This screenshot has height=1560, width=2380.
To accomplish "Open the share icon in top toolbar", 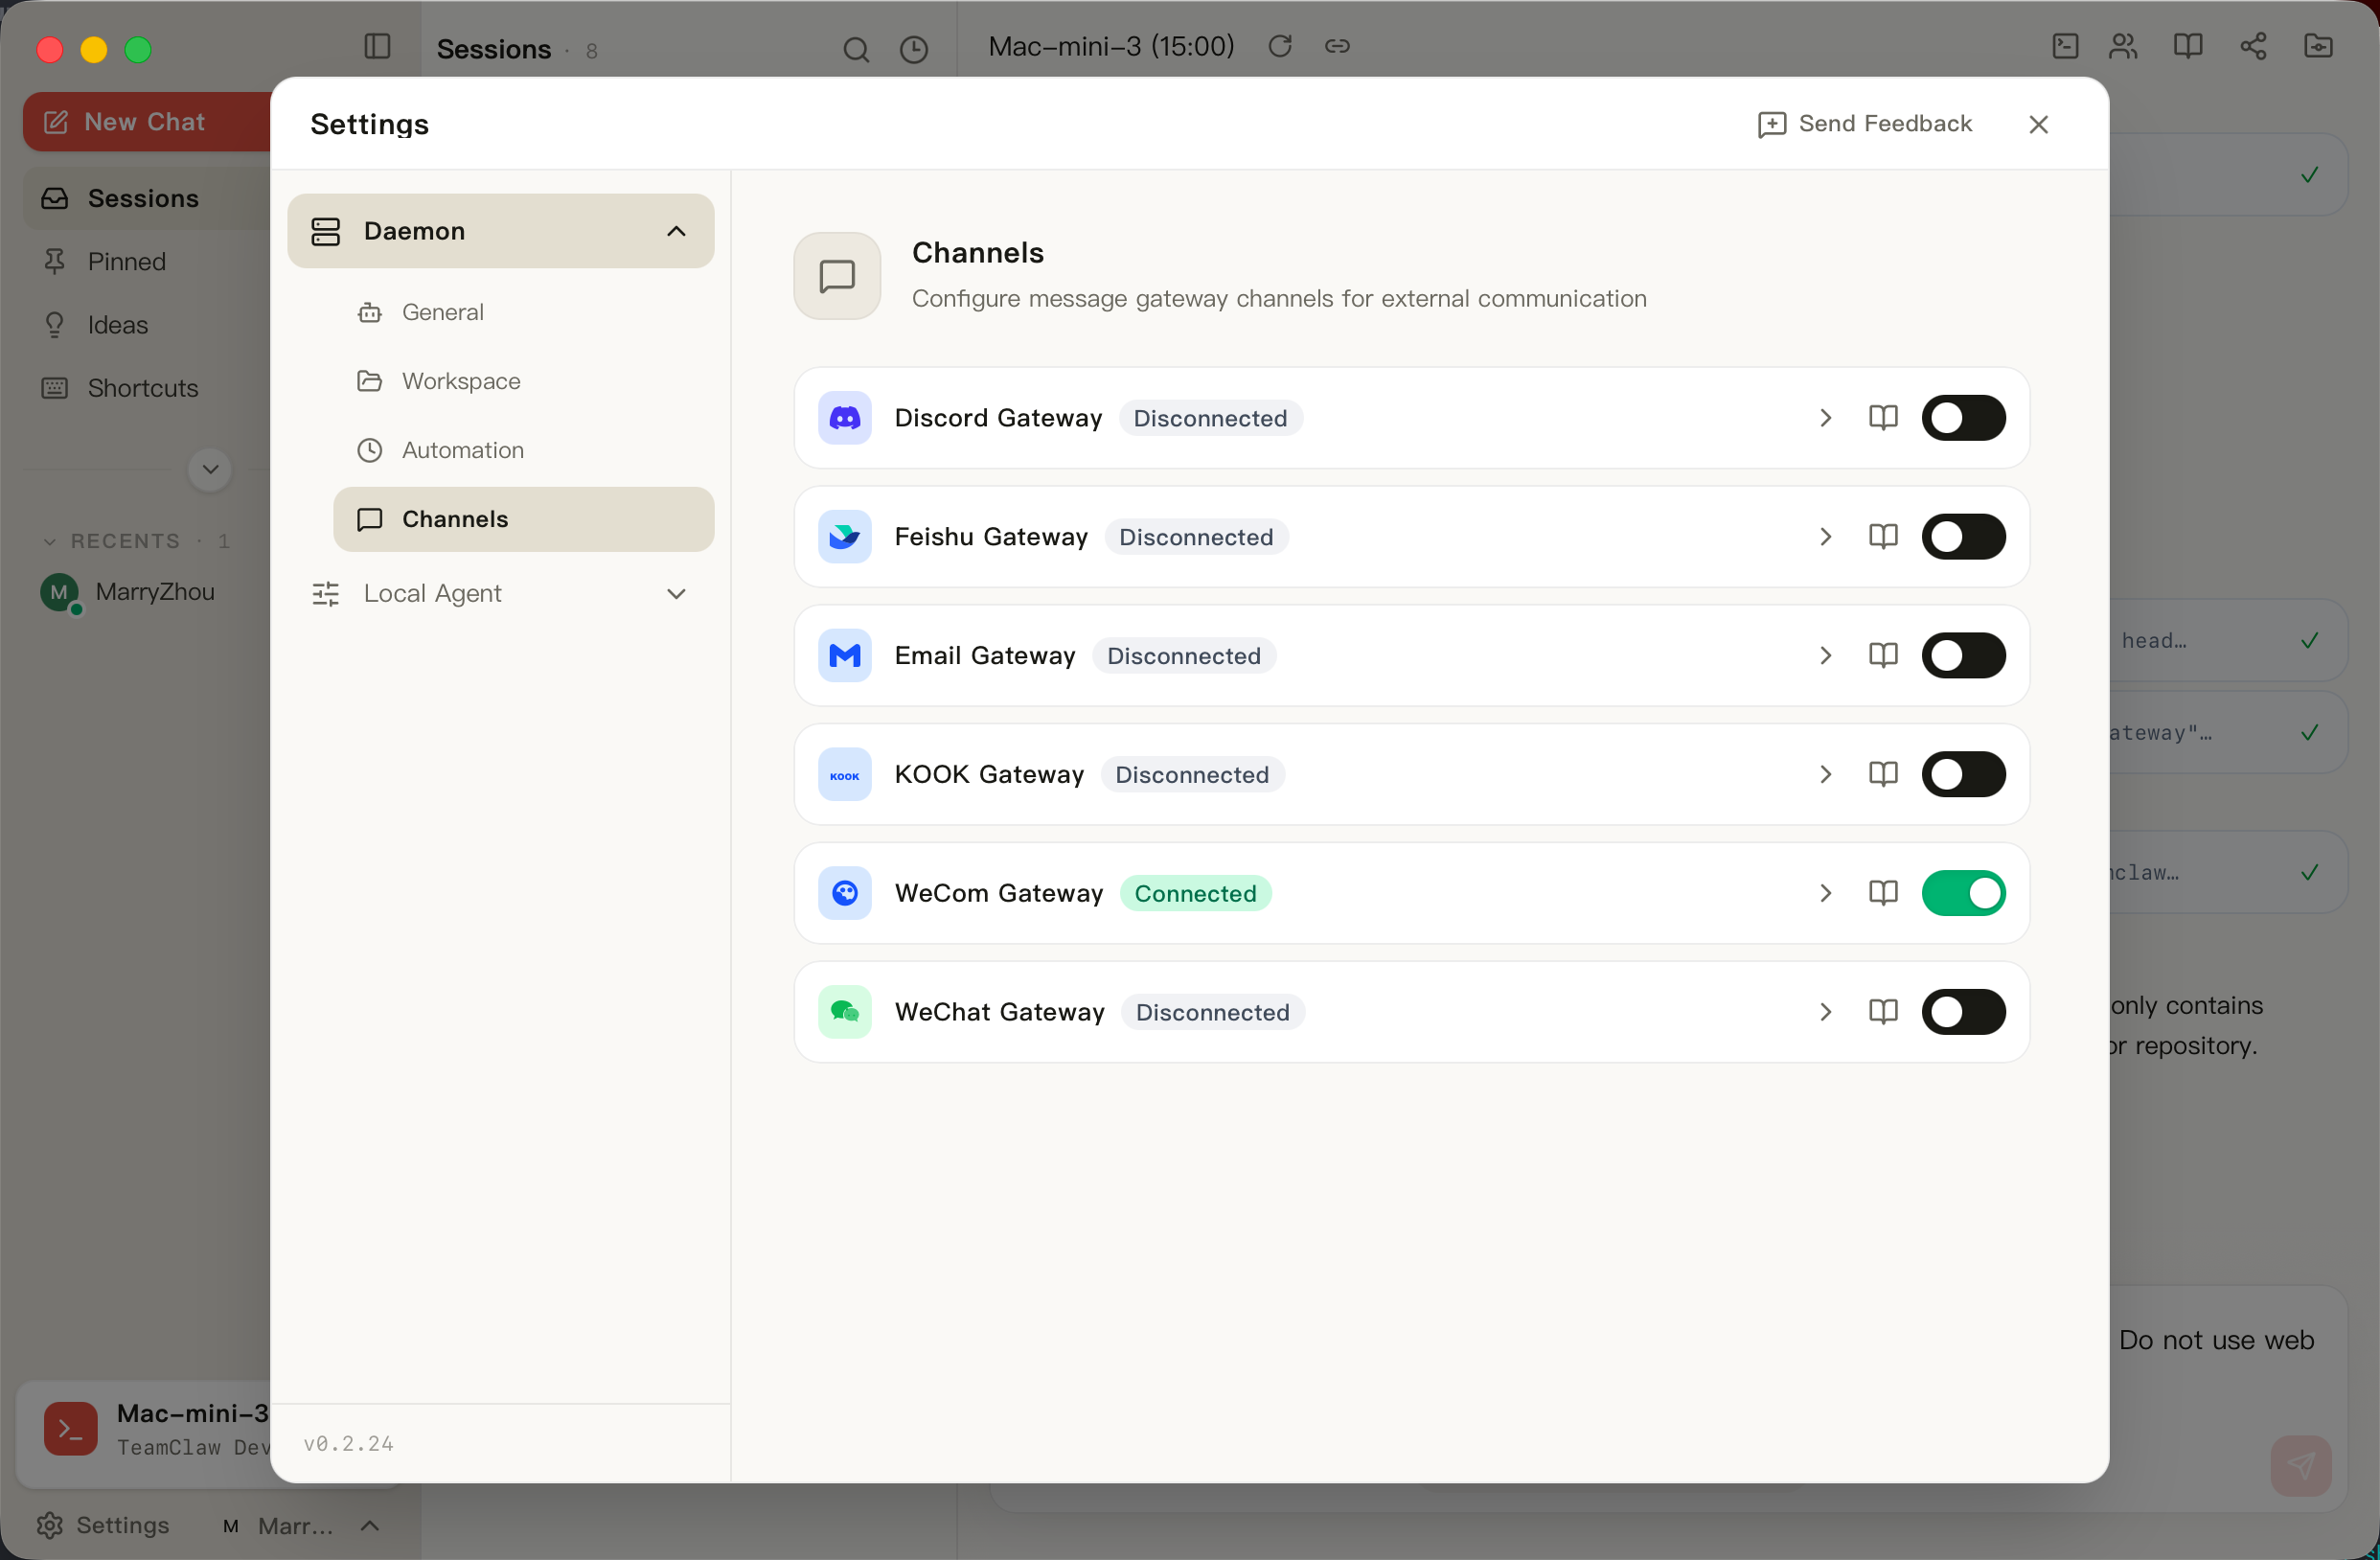I will click(2253, 46).
